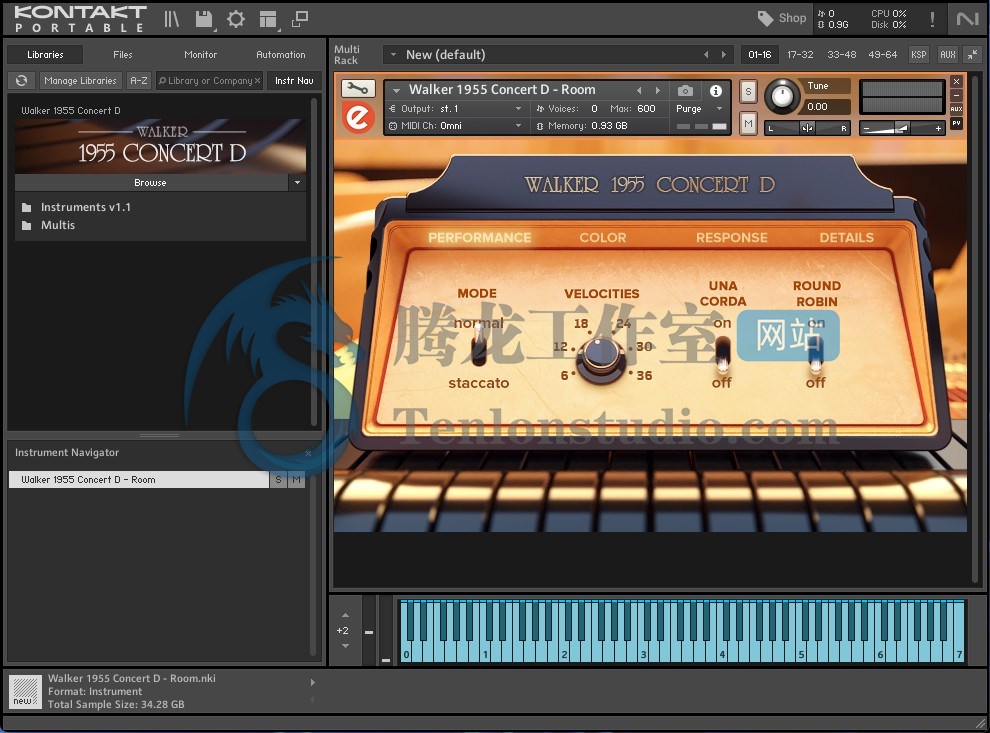Screen dimensions: 990x733
Task: Open the workspace layout icon
Action: [268, 19]
